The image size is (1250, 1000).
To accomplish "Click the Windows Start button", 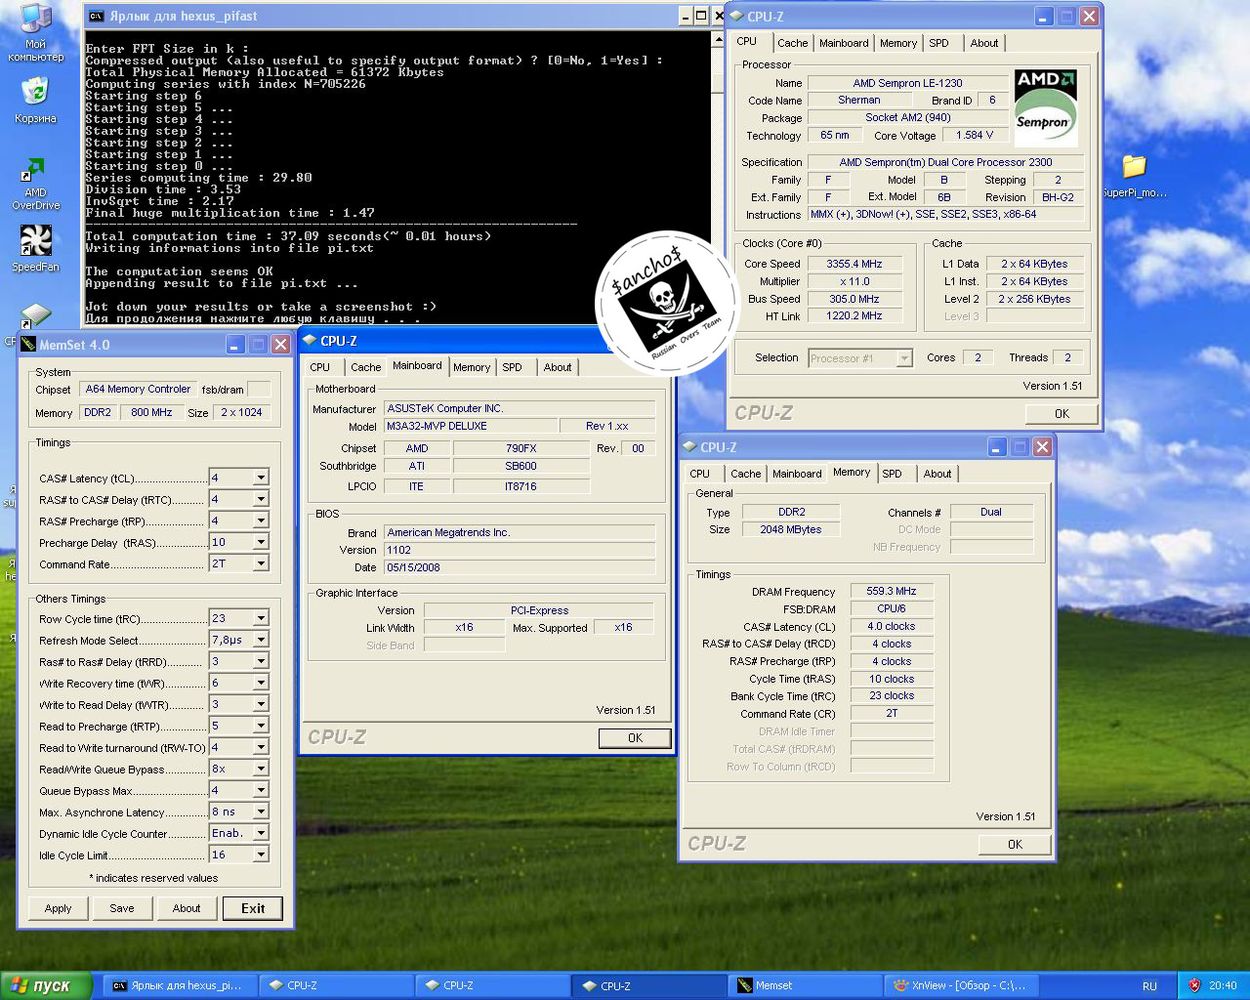I will pos(46,985).
